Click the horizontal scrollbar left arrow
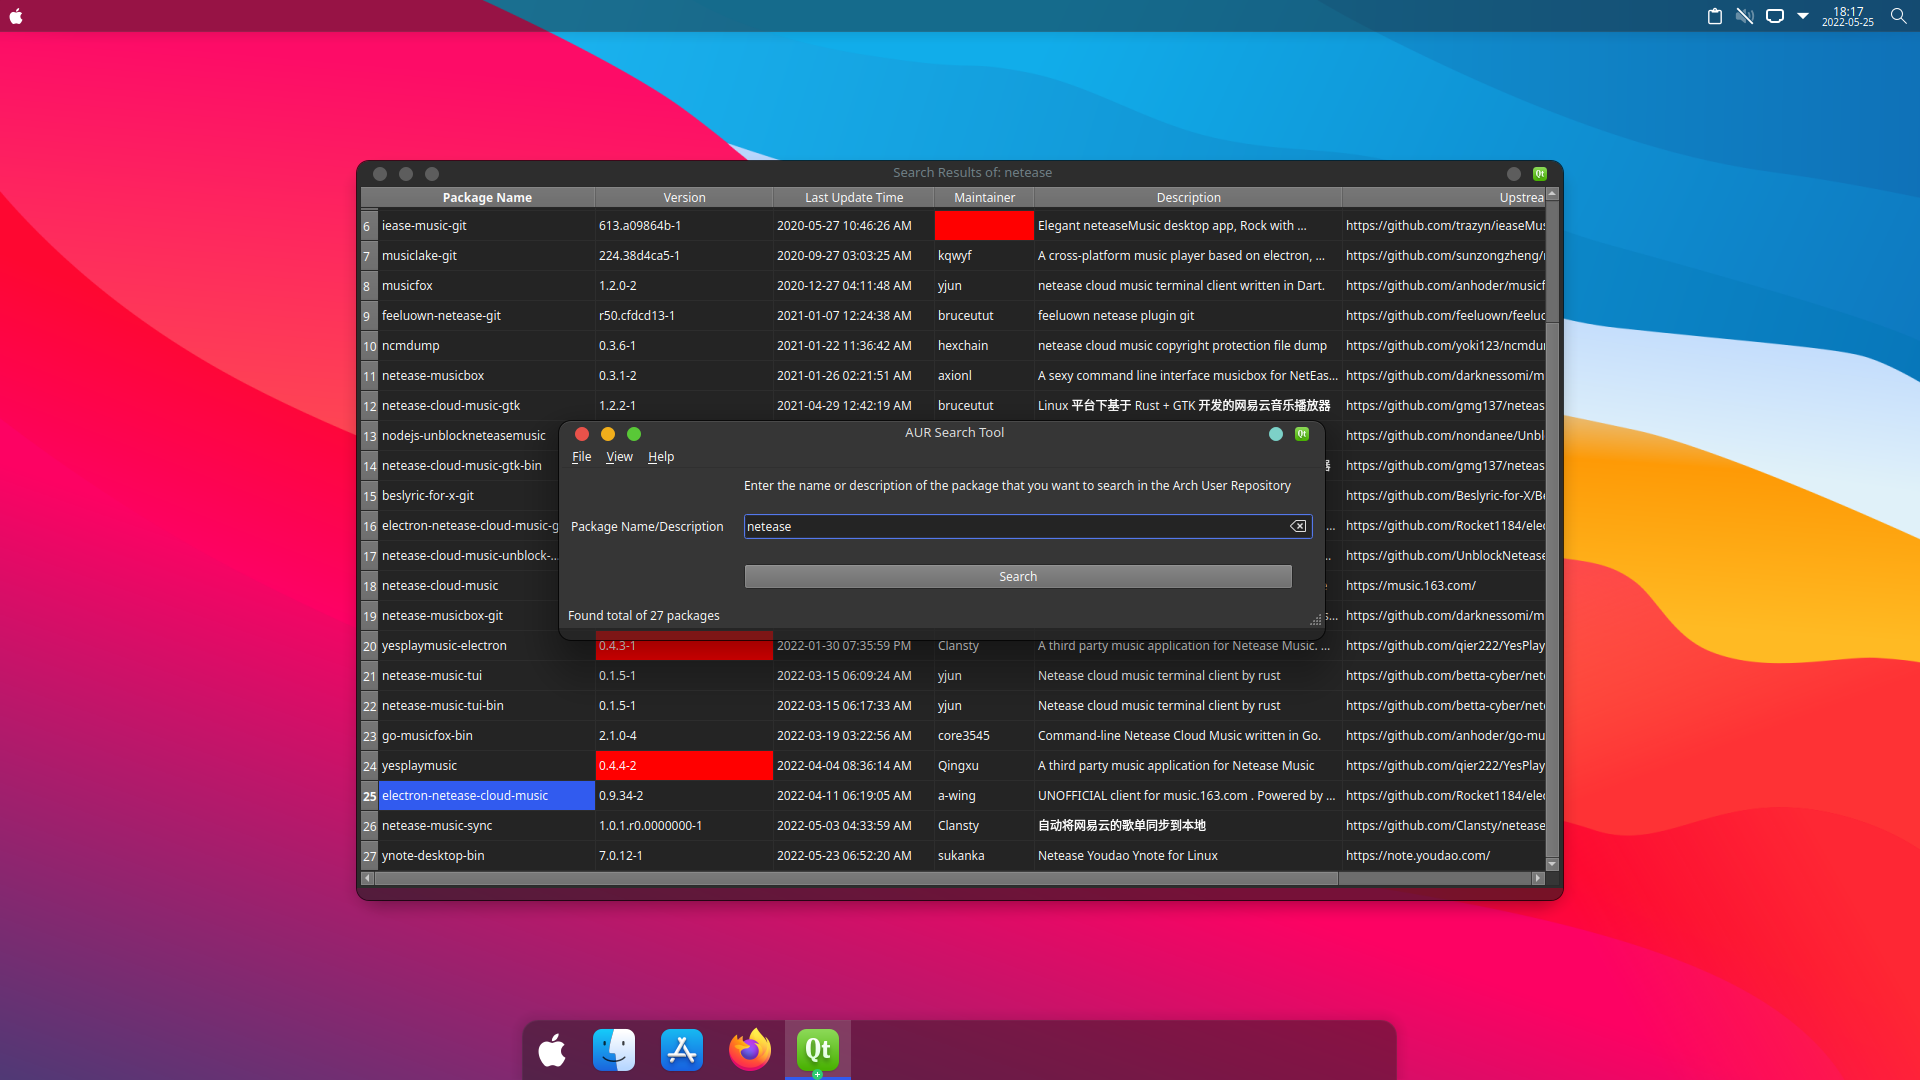 point(367,878)
